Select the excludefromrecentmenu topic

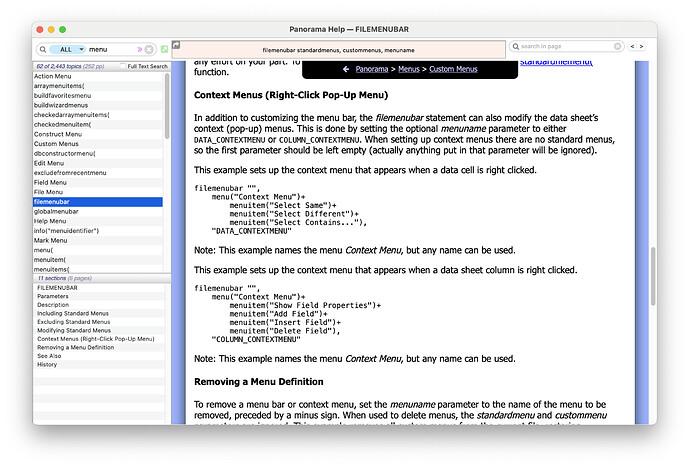click(98, 173)
